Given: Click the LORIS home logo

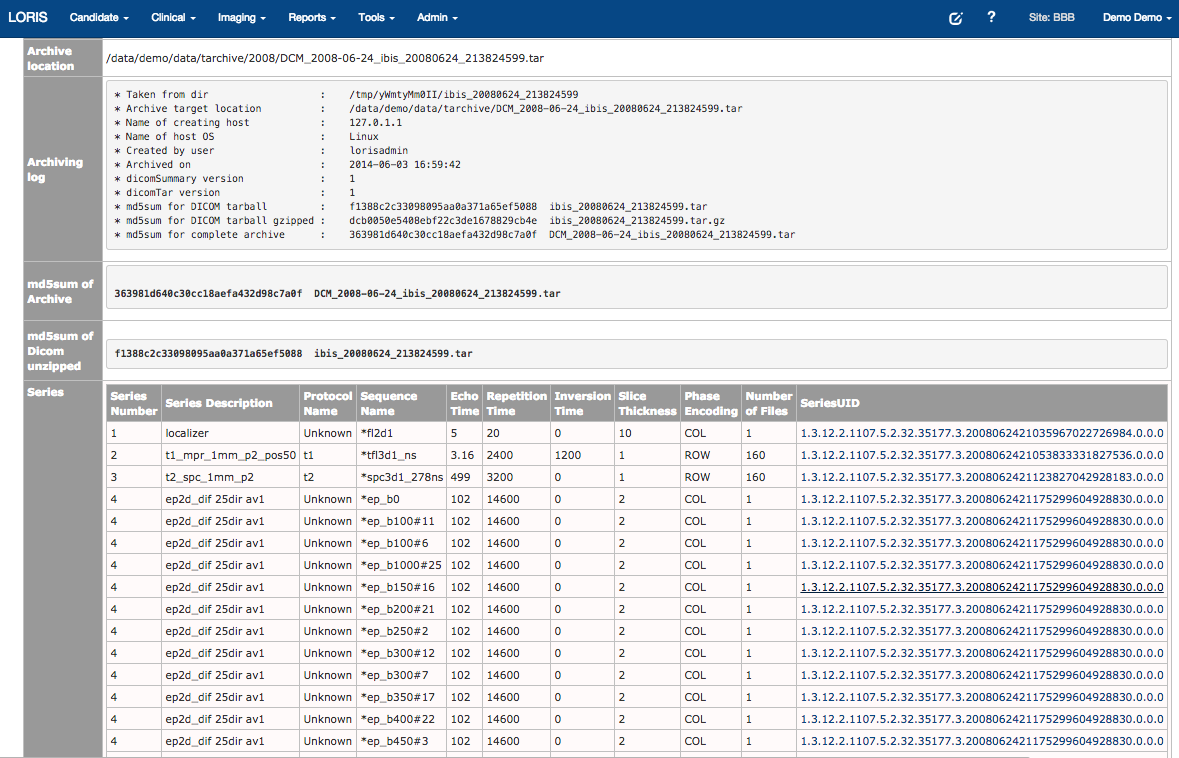Looking at the screenshot, I should pos(28,18).
